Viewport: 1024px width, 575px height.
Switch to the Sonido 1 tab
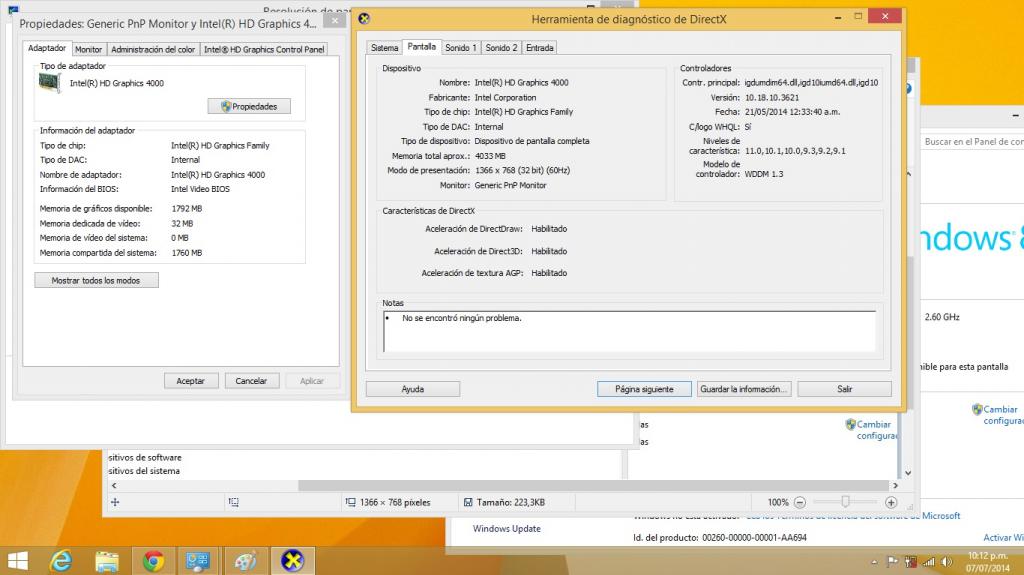point(461,48)
